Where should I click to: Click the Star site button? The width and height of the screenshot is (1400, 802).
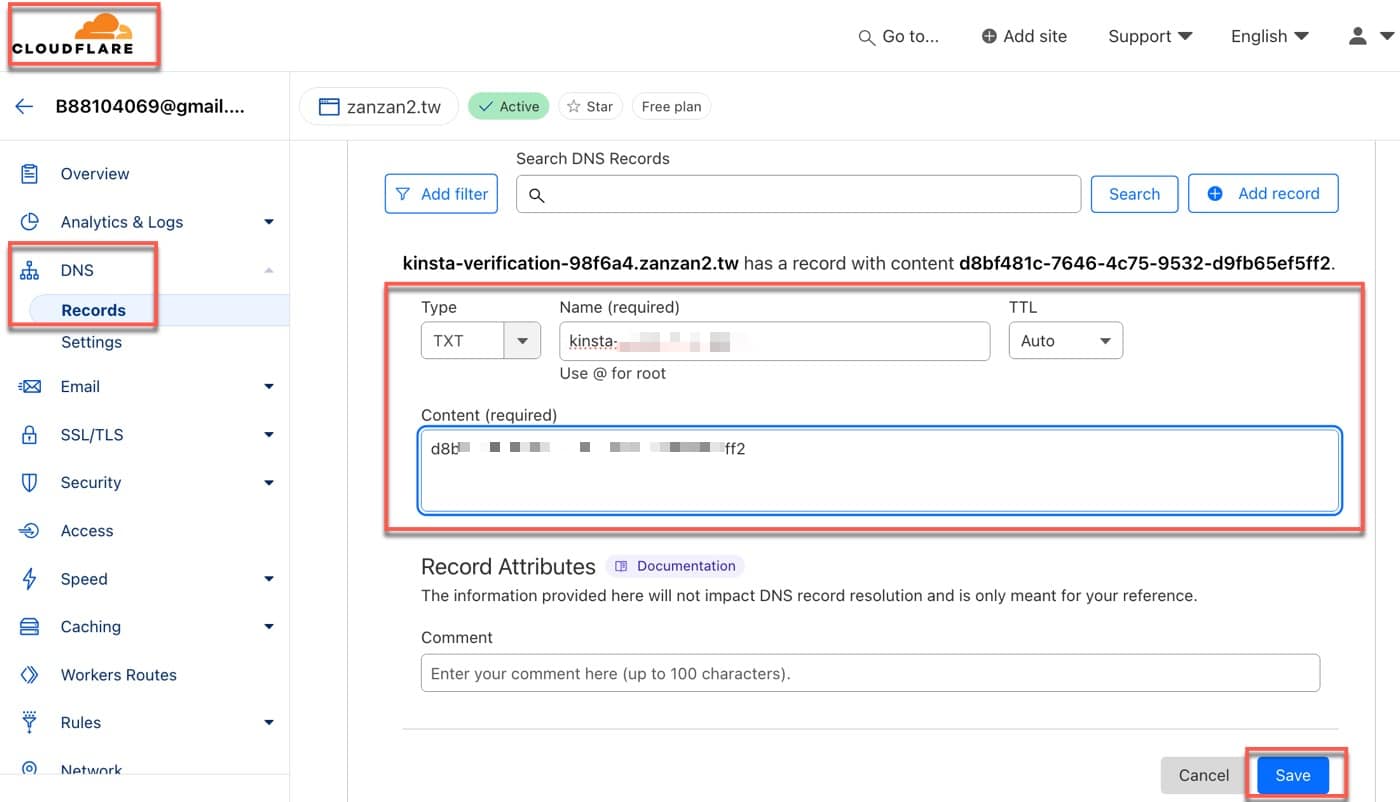pyautogui.click(x=590, y=106)
